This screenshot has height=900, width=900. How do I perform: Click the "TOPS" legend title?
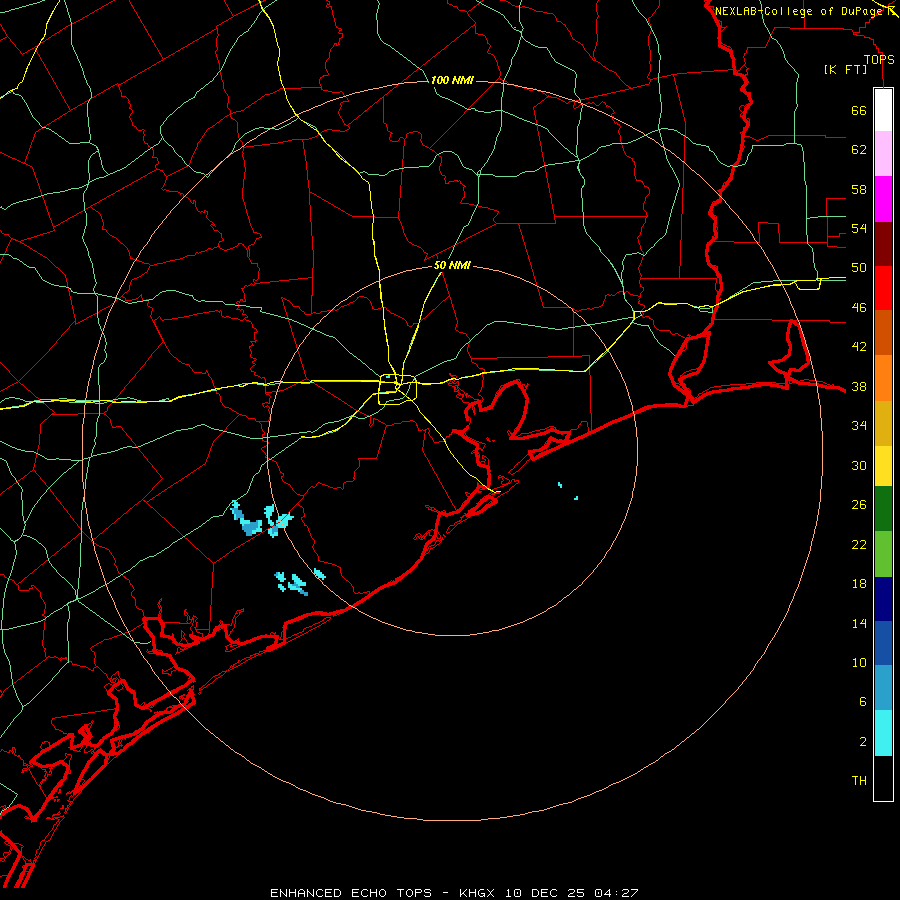pyautogui.click(x=879, y=60)
